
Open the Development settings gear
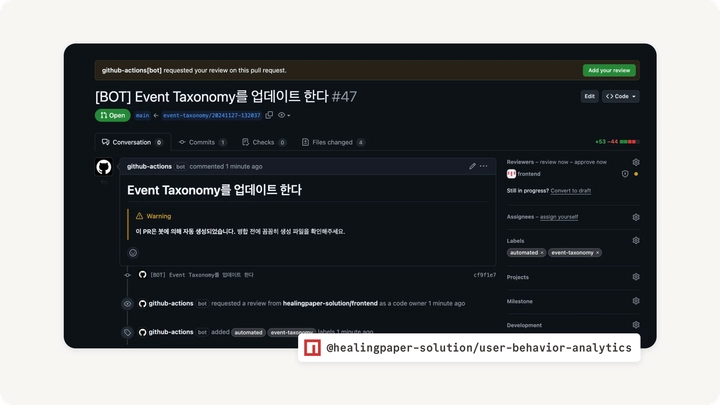636,325
